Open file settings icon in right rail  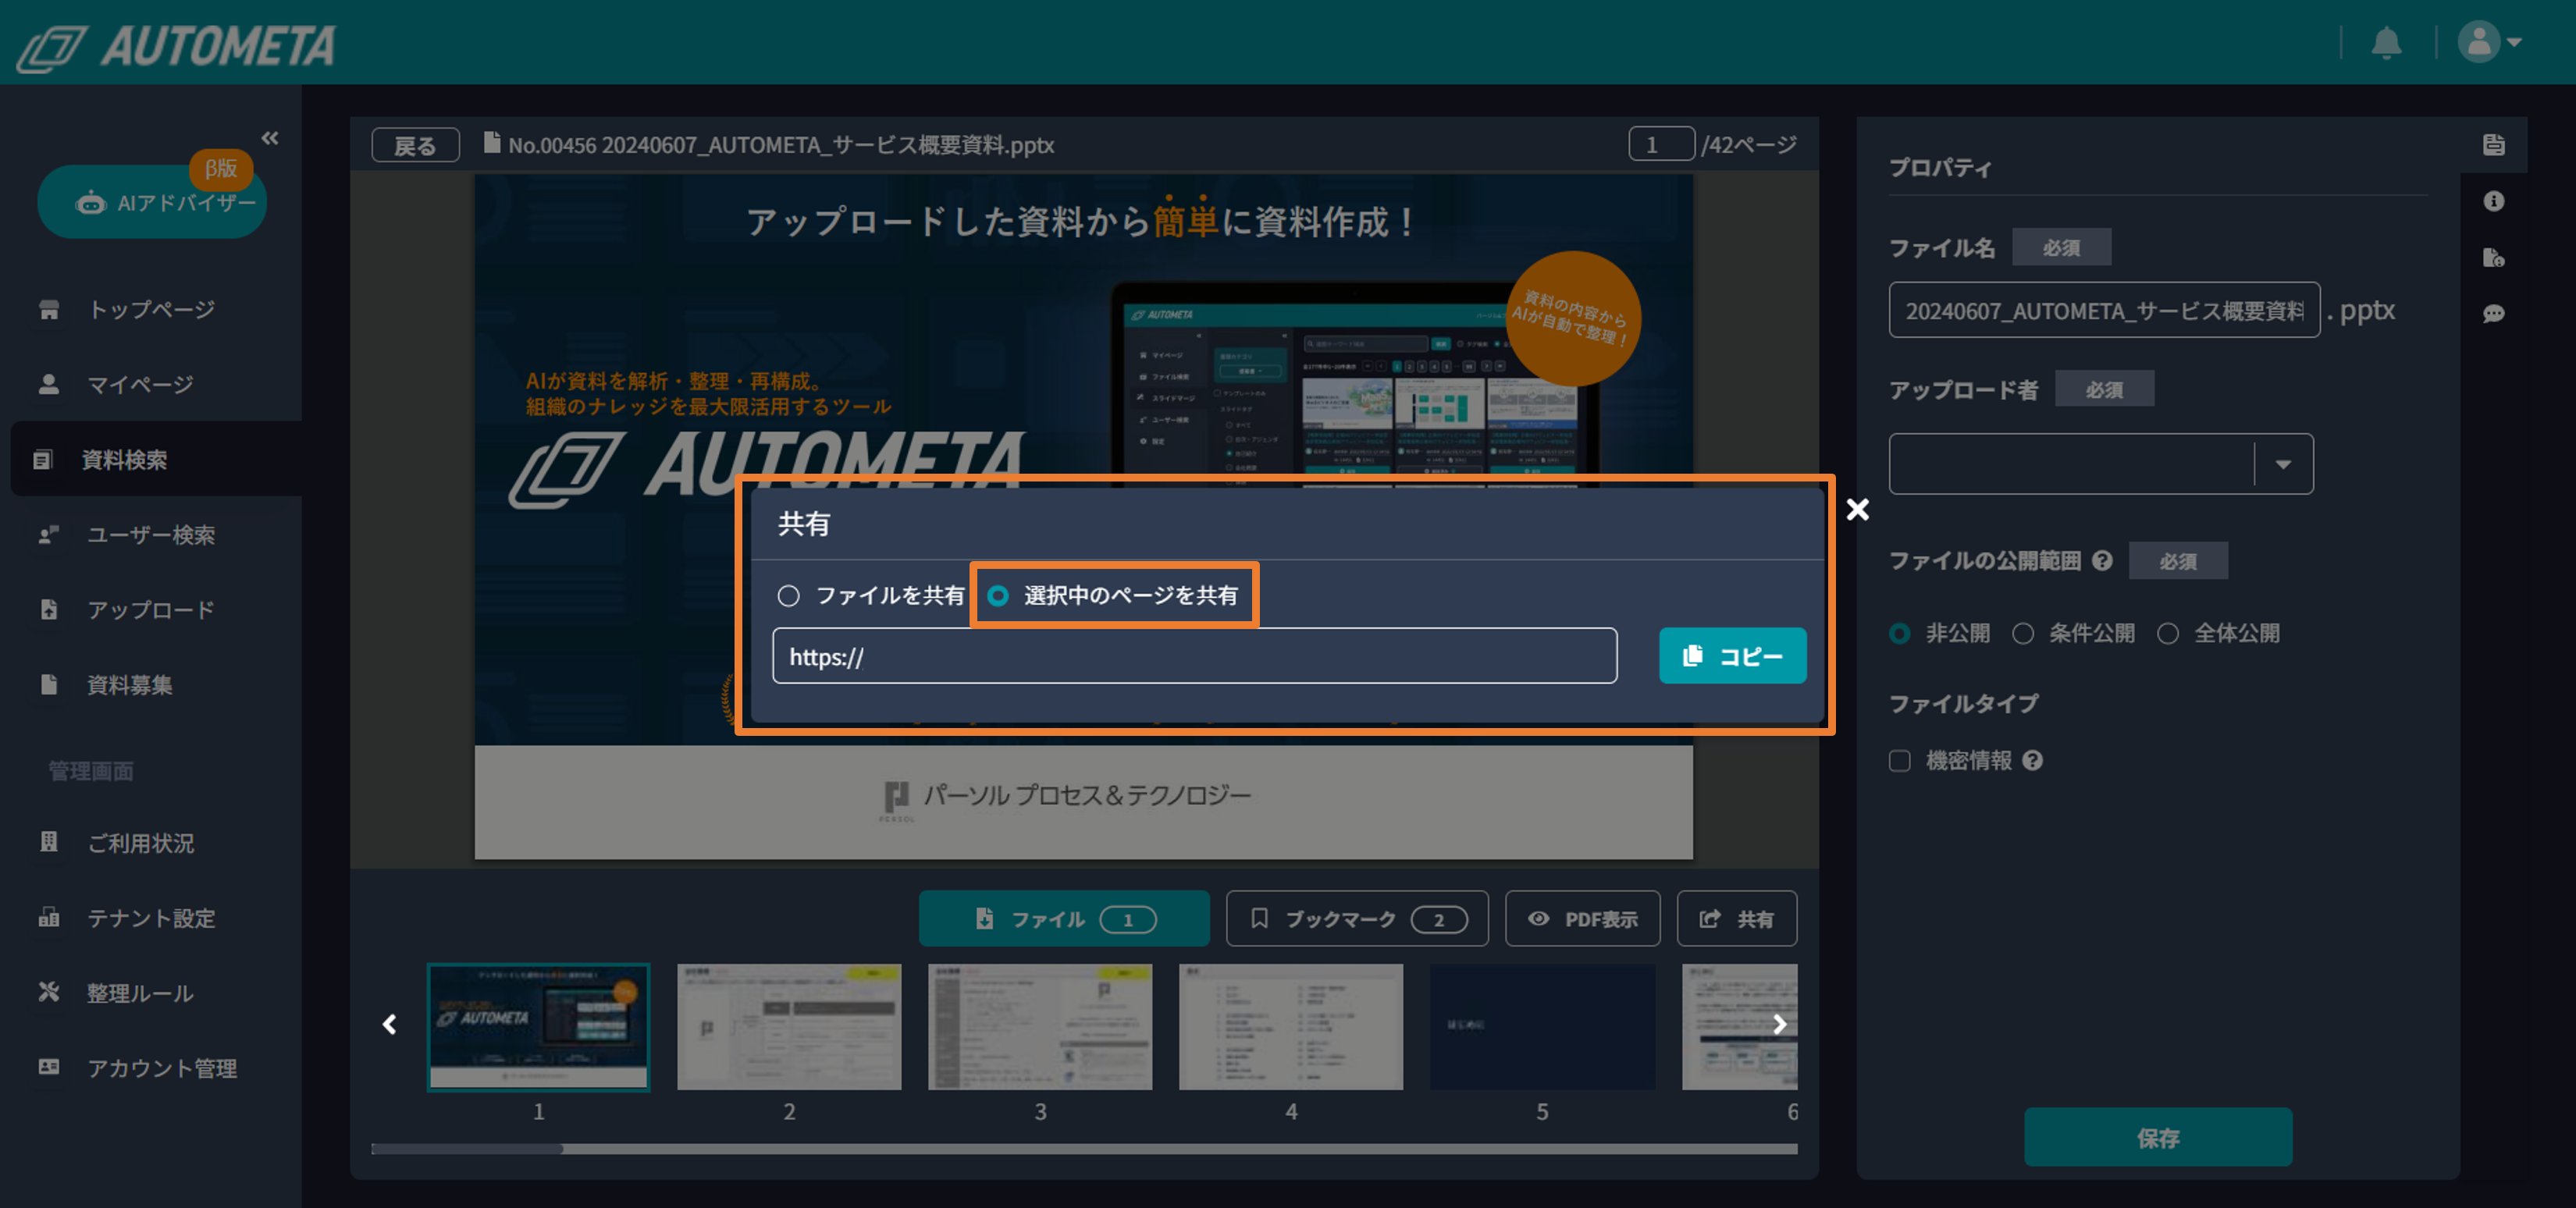point(2493,257)
